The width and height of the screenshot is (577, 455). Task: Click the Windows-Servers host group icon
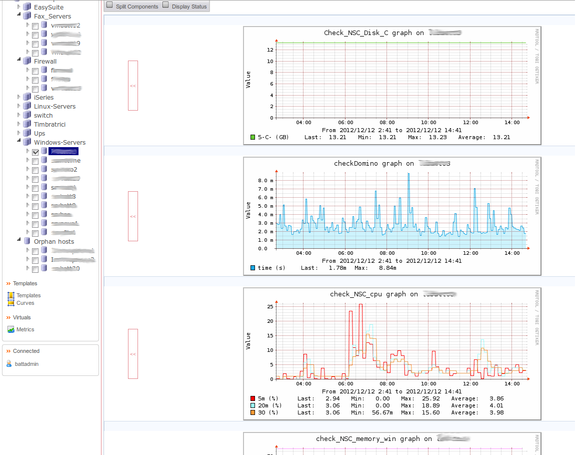click(x=27, y=142)
